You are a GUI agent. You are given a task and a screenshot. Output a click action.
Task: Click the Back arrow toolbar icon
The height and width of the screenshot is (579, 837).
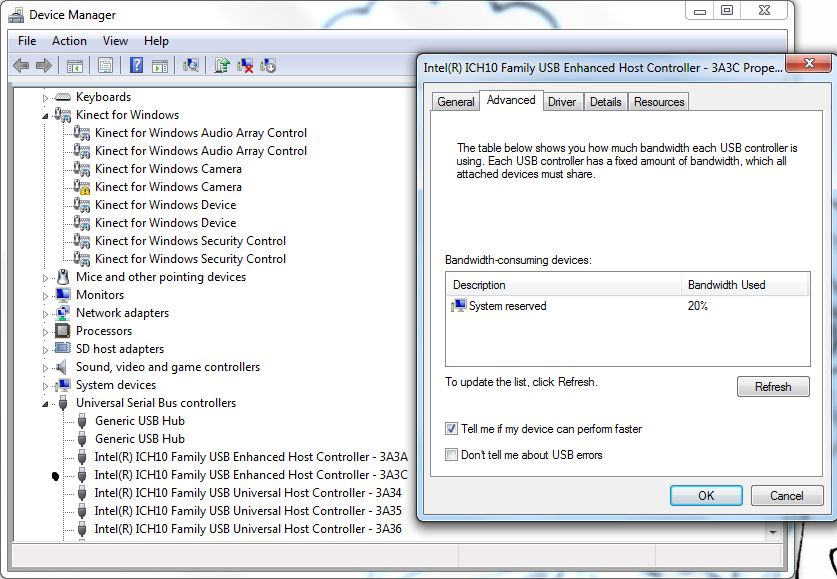[x=21, y=66]
